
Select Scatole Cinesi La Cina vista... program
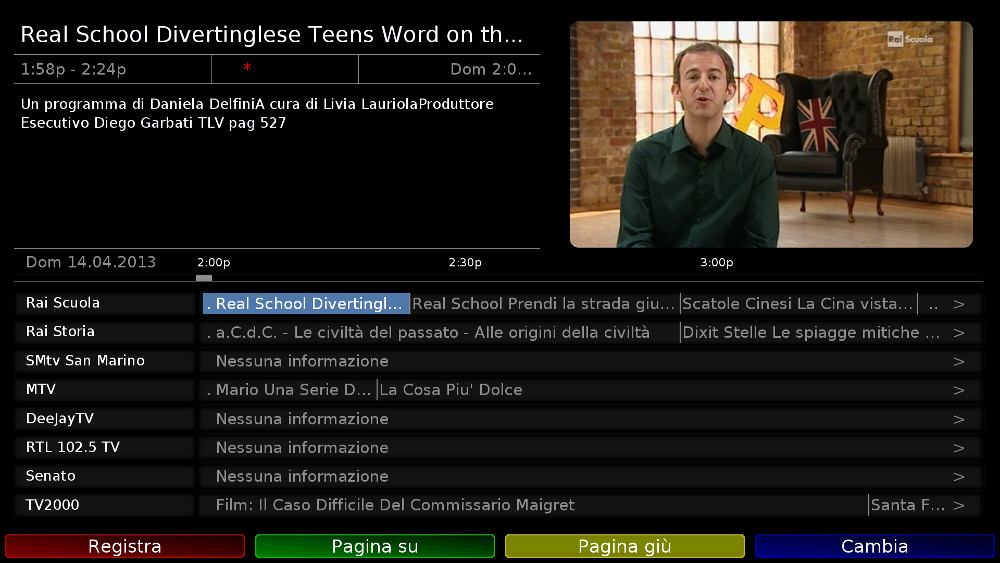[x=798, y=303]
